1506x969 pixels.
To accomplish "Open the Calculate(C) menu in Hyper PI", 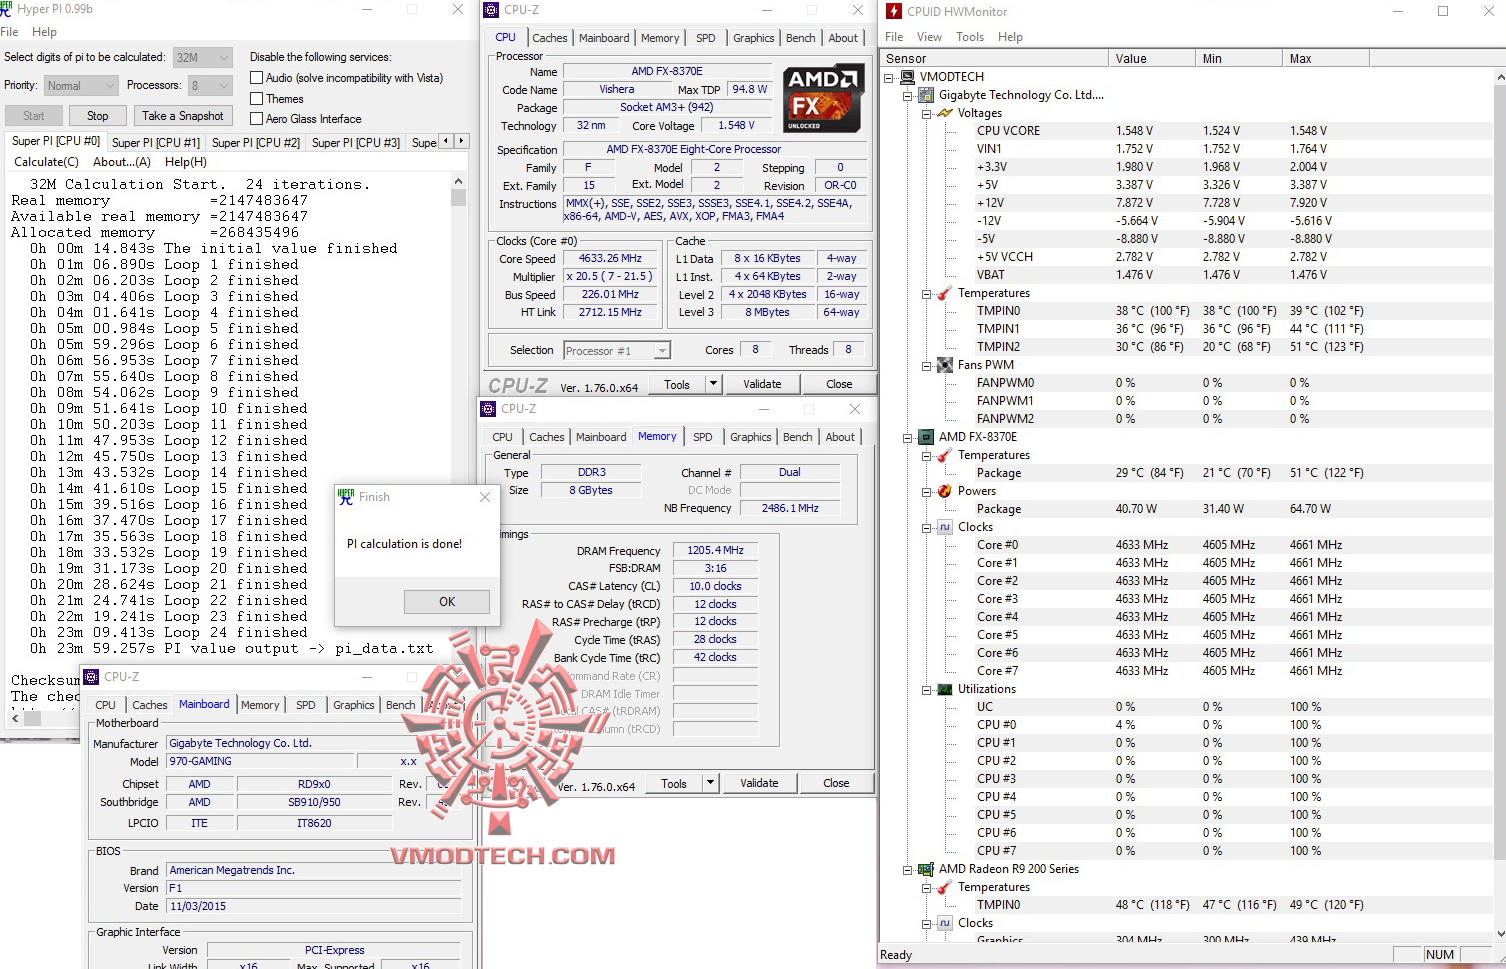I will pos(46,162).
